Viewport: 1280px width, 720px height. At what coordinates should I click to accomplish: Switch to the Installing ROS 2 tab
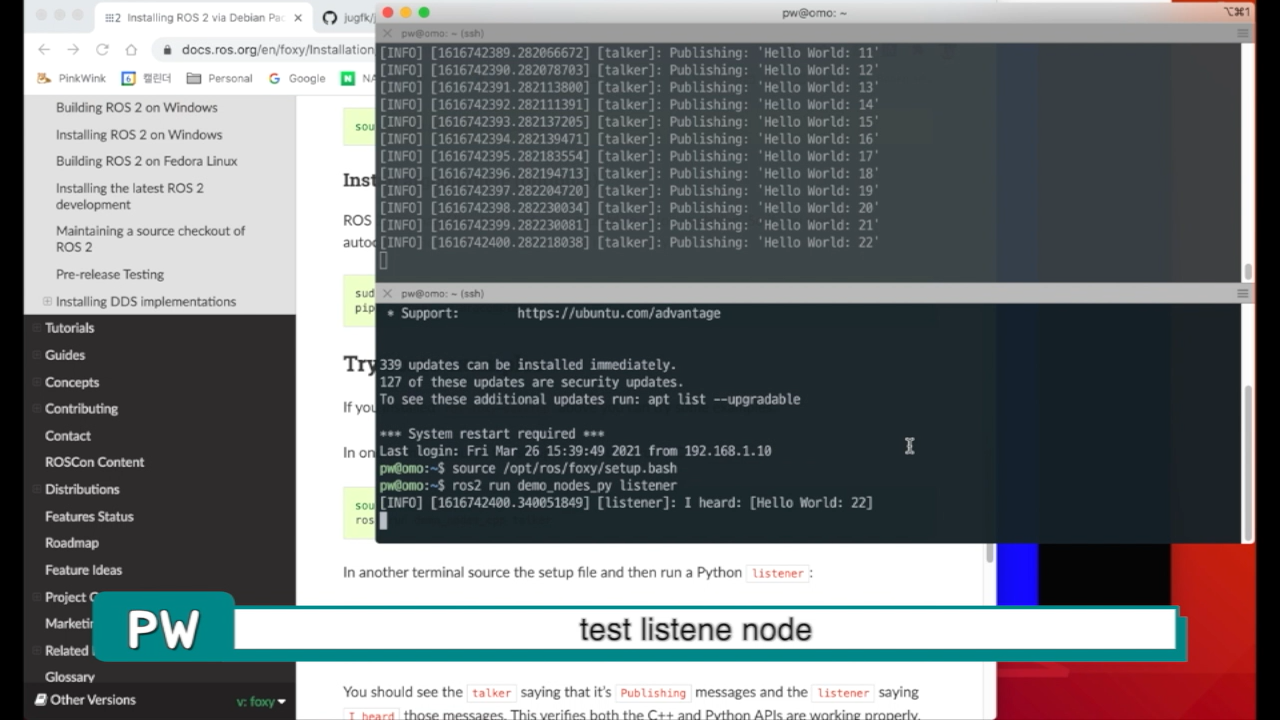(x=205, y=18)
